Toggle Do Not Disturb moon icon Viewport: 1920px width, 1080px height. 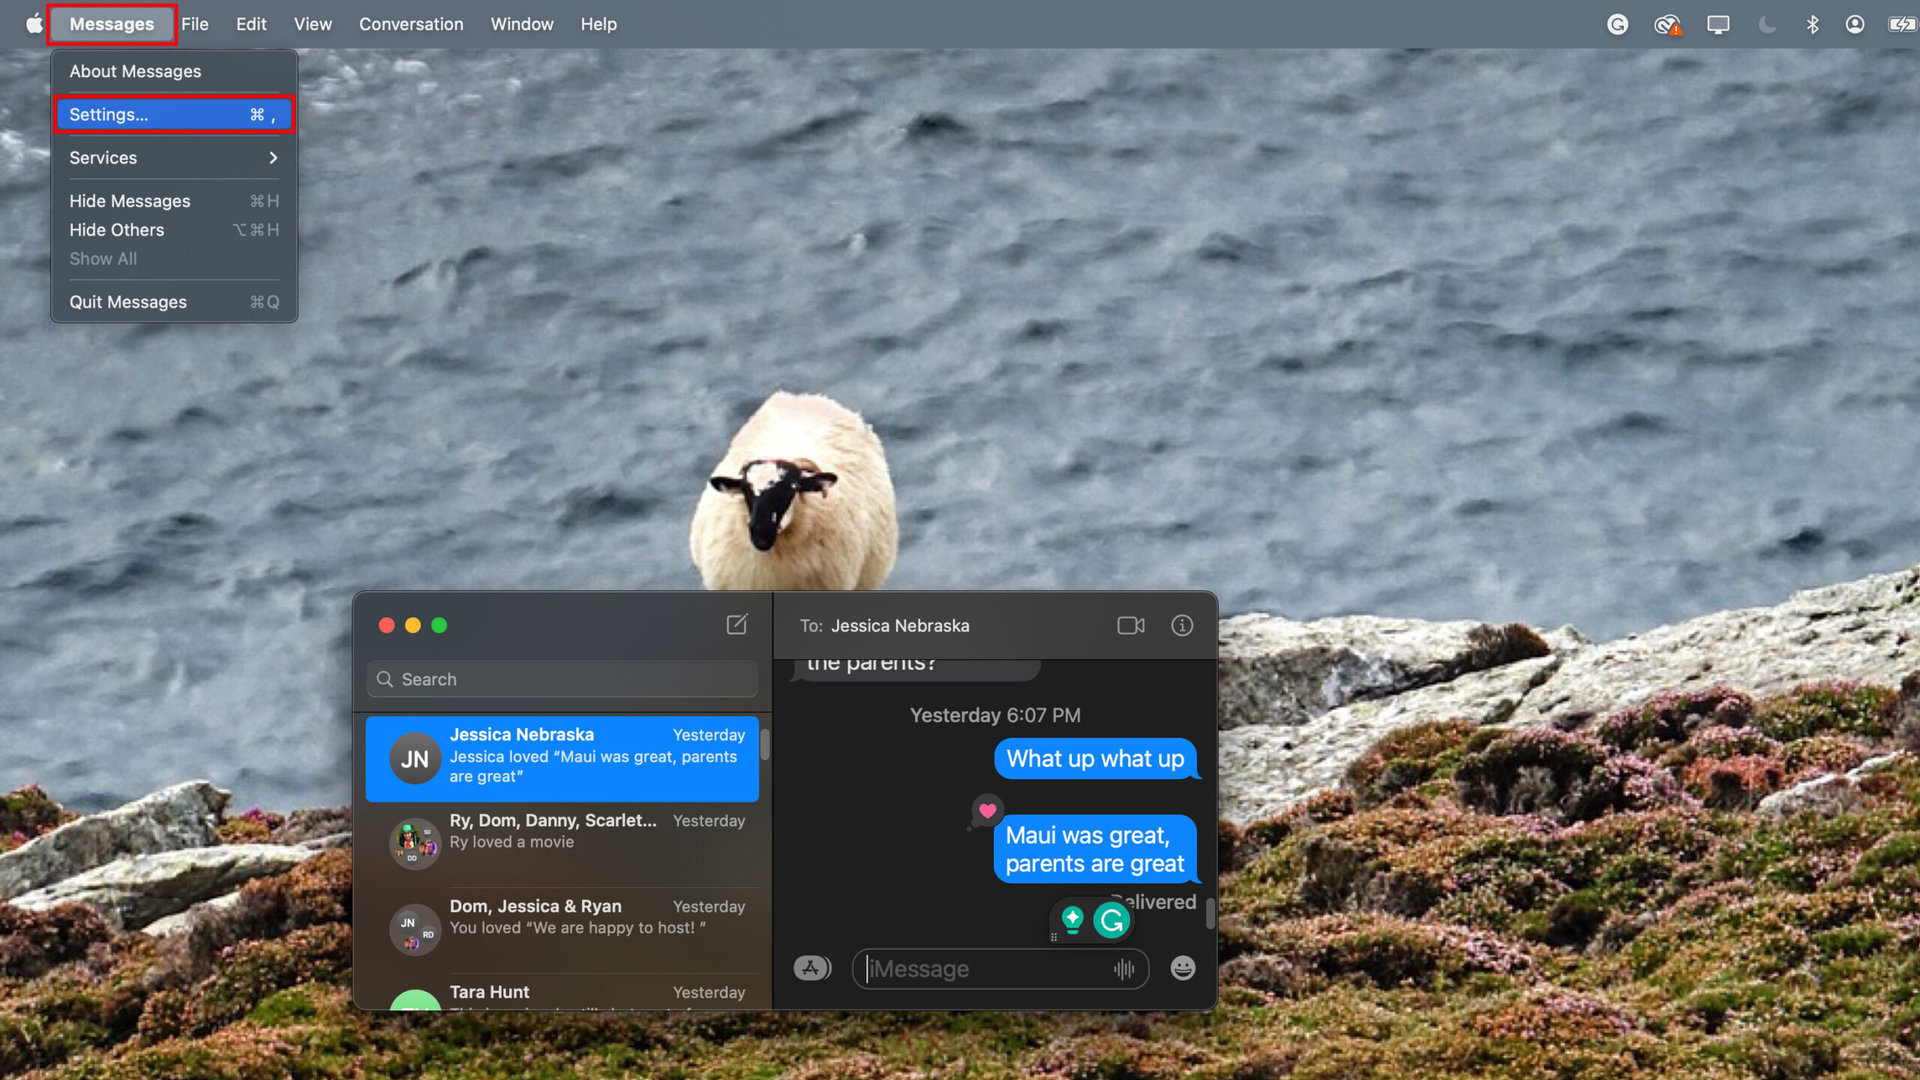point(1767,24)
